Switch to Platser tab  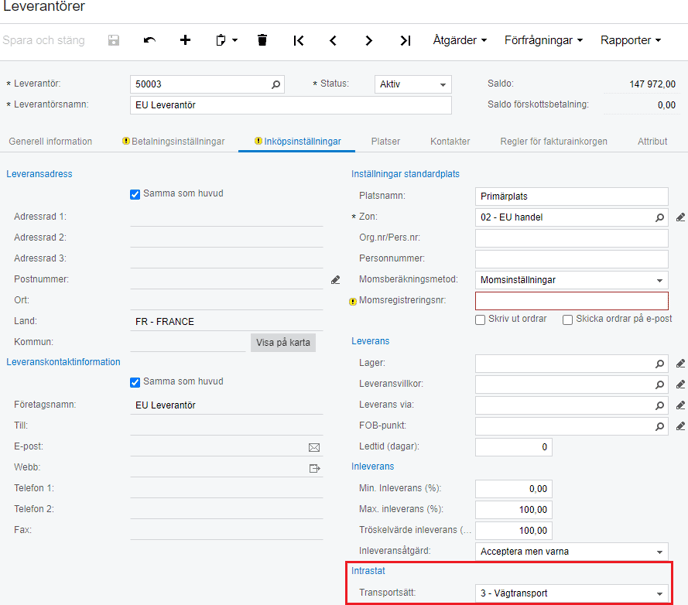(386, 142)
